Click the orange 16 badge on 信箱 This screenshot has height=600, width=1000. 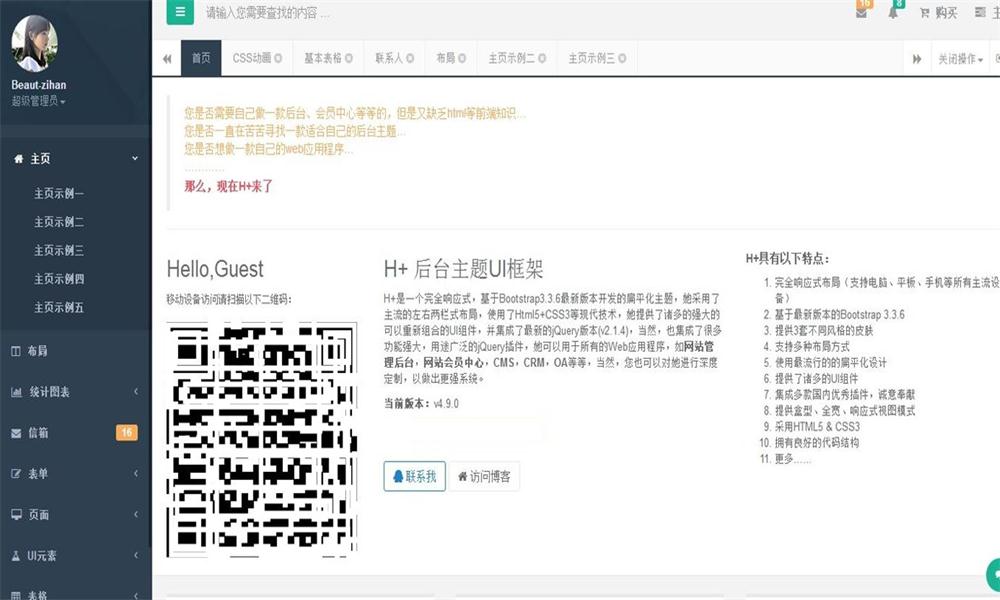pyautogui.click(x=126, y=432)
